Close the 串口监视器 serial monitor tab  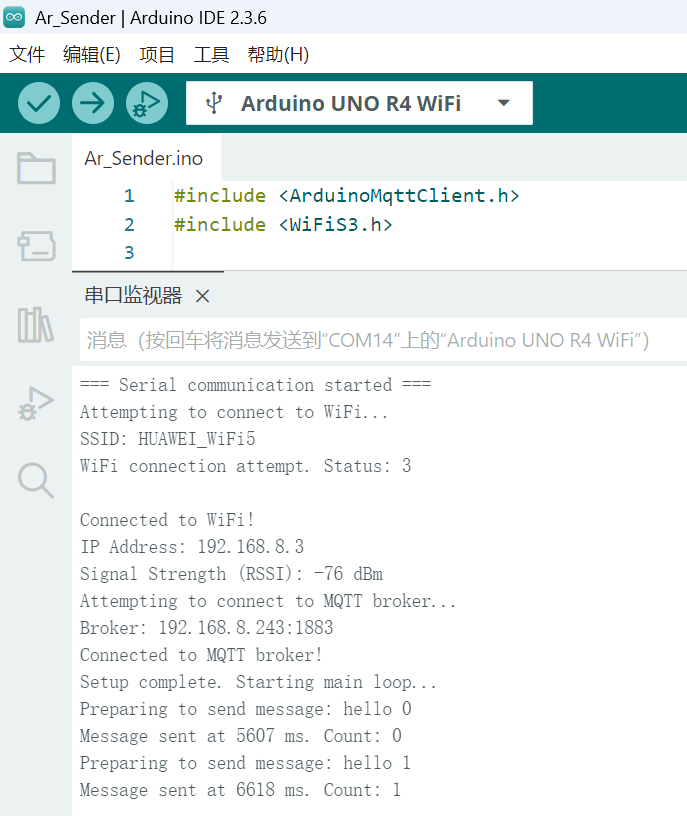pos(202,296)
